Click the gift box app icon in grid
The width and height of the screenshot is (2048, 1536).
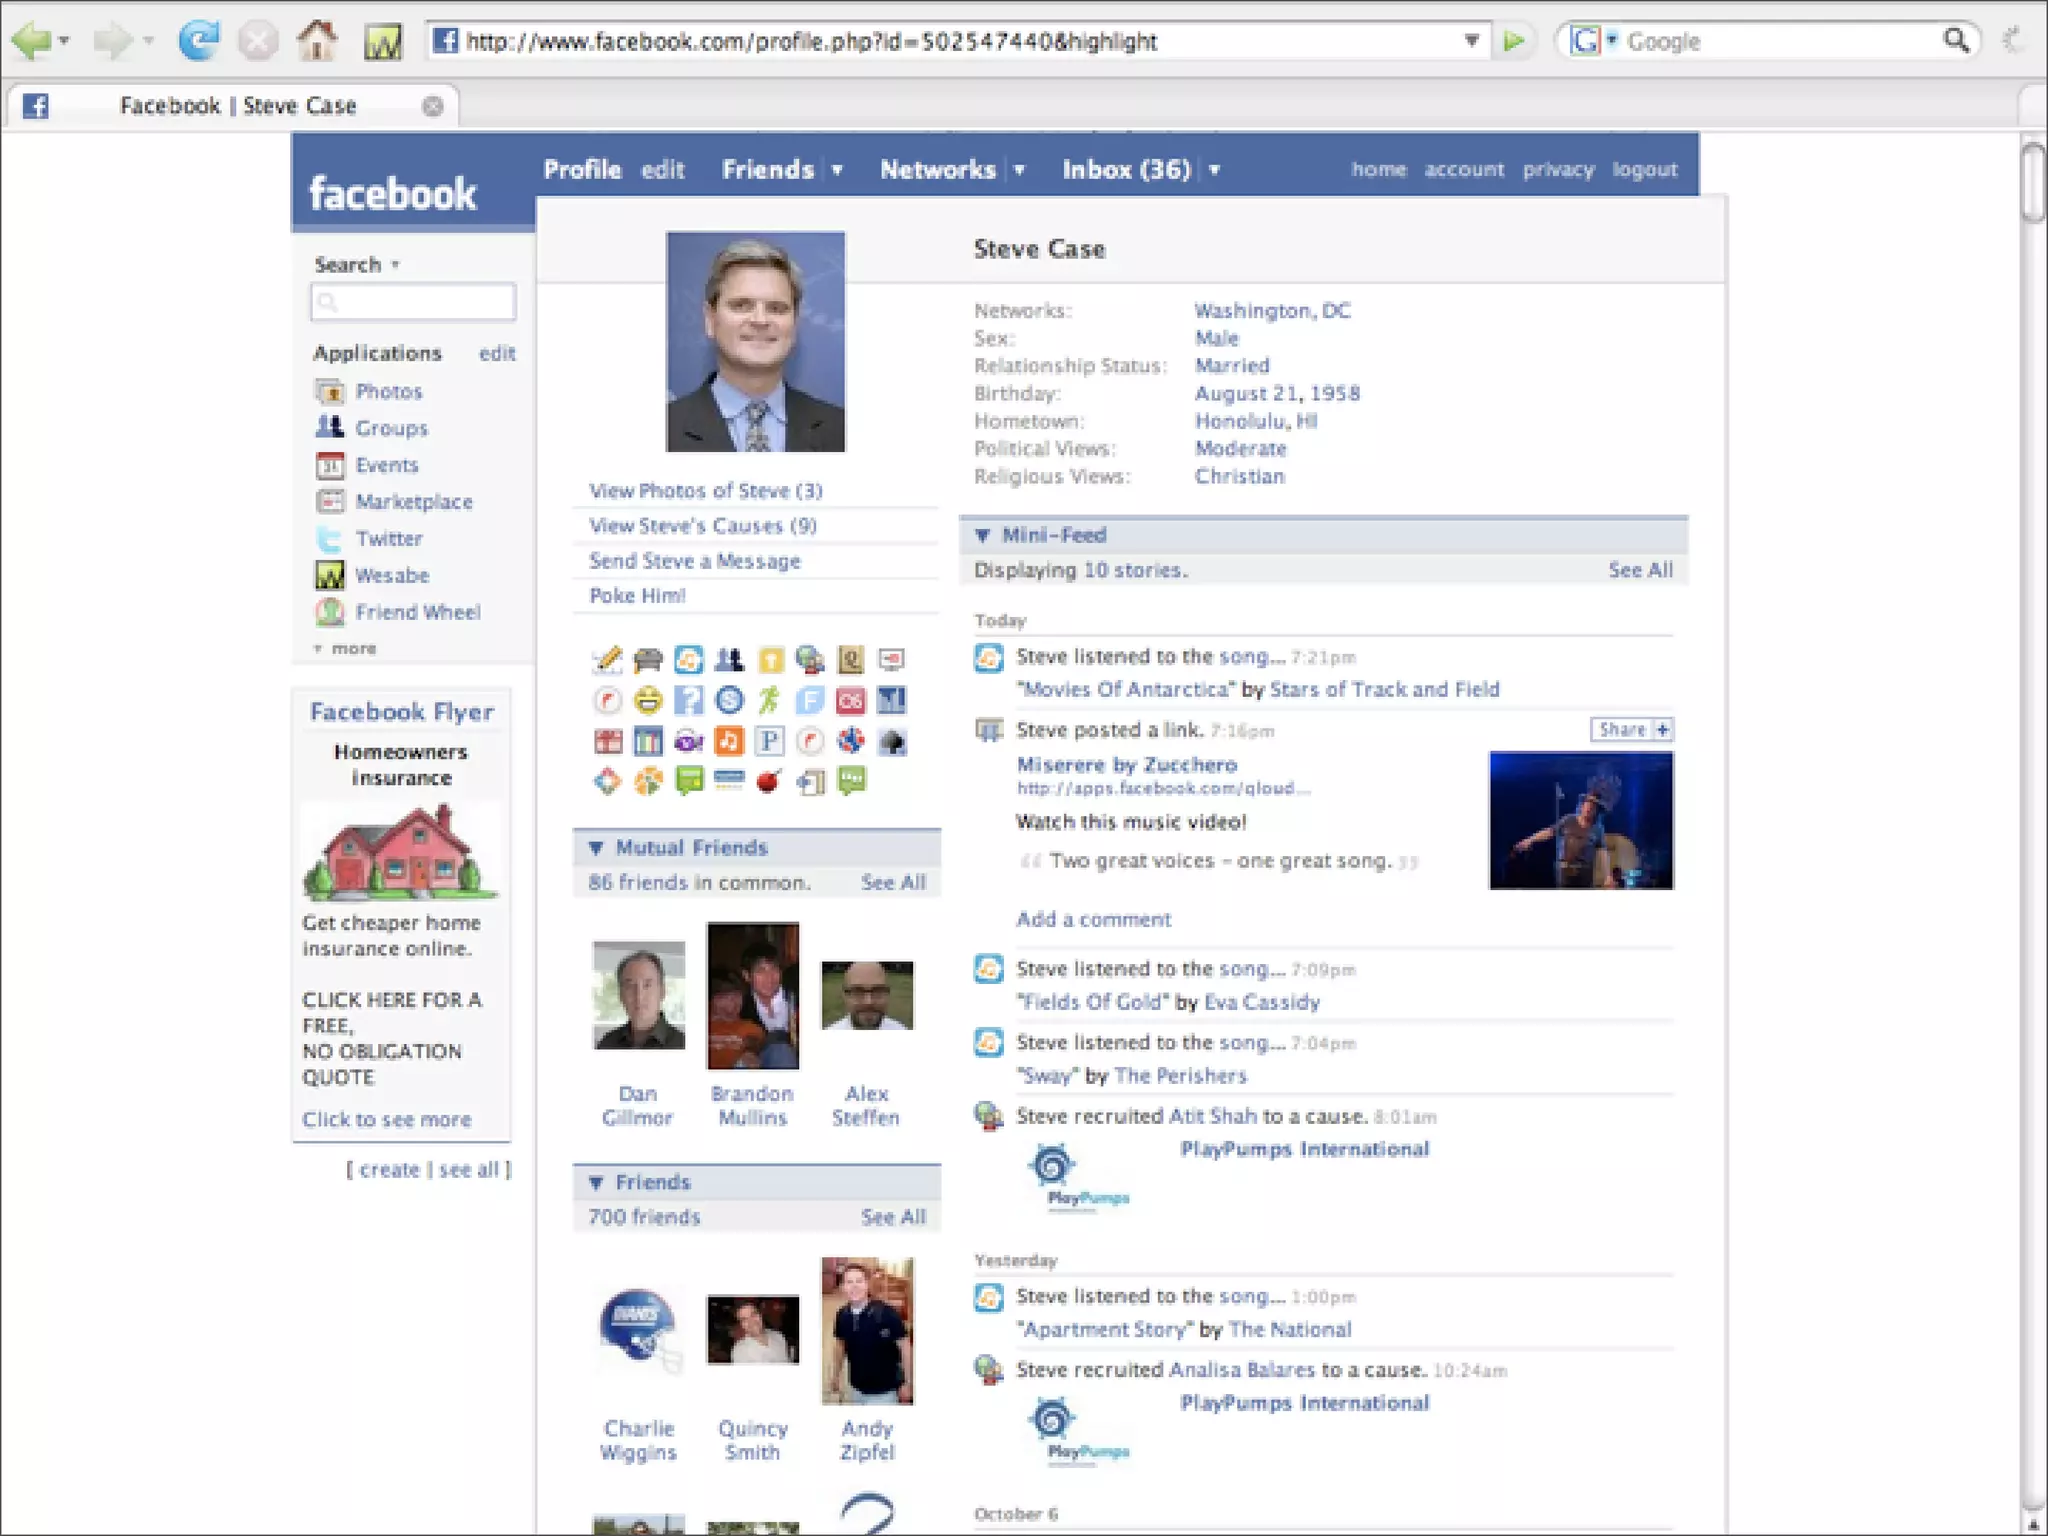607,741
